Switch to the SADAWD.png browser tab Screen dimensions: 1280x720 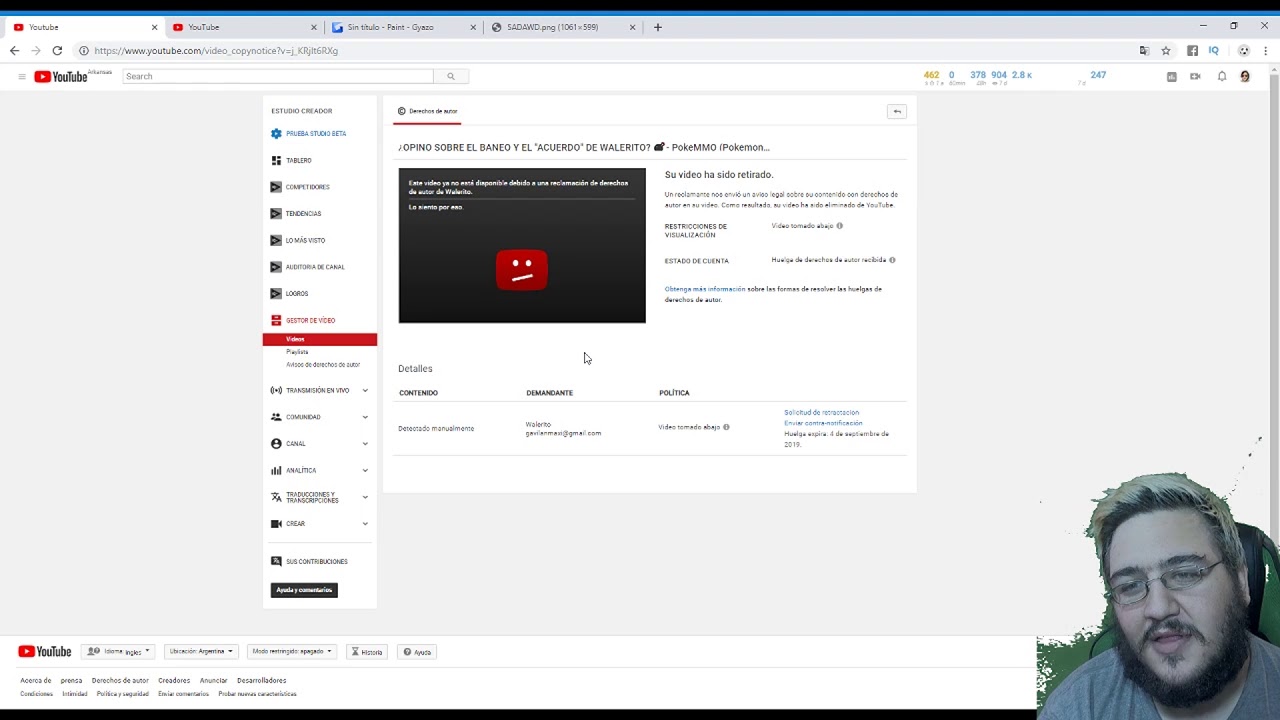[563, 27]
